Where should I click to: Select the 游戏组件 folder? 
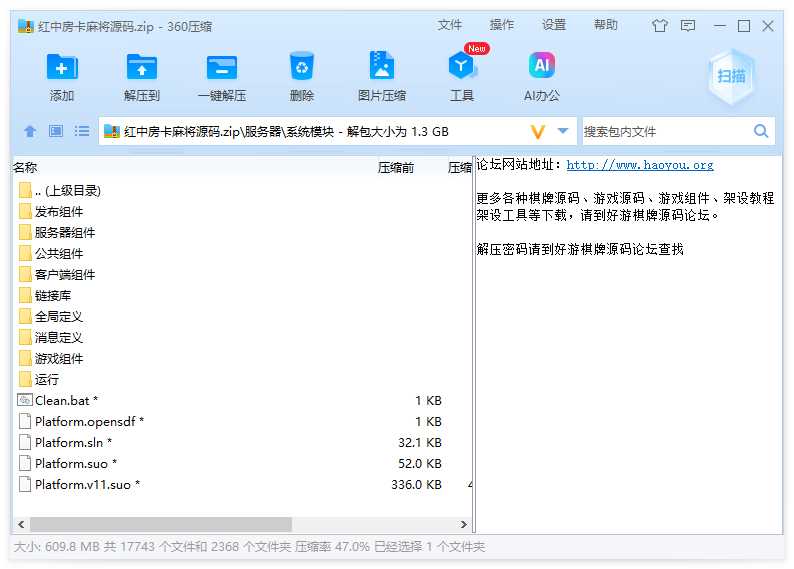[242, 358]
